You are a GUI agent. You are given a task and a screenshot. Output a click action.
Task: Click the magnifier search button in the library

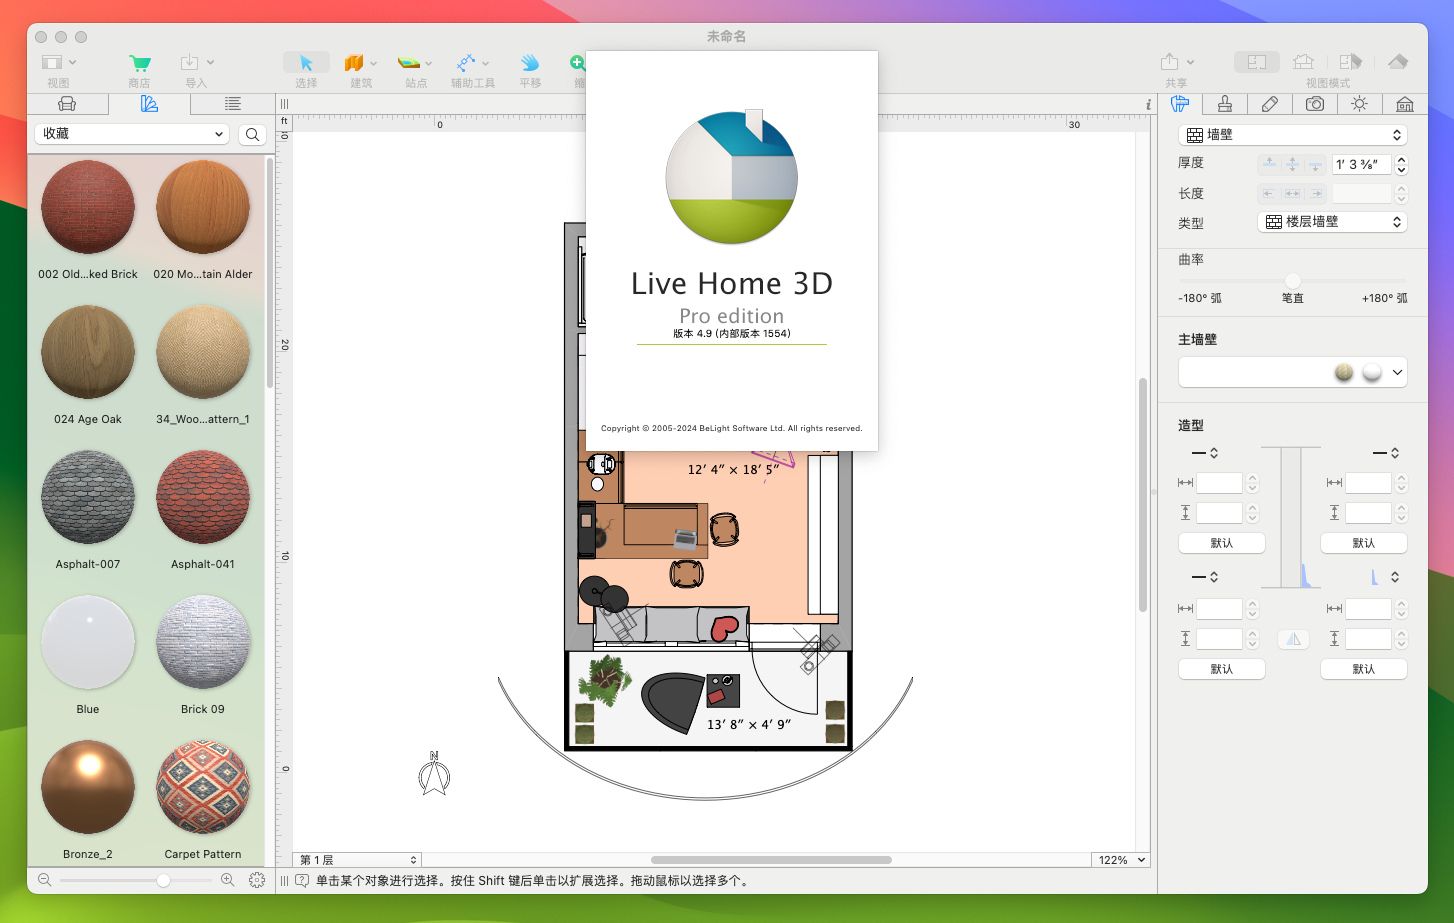(x=252, y=134)
